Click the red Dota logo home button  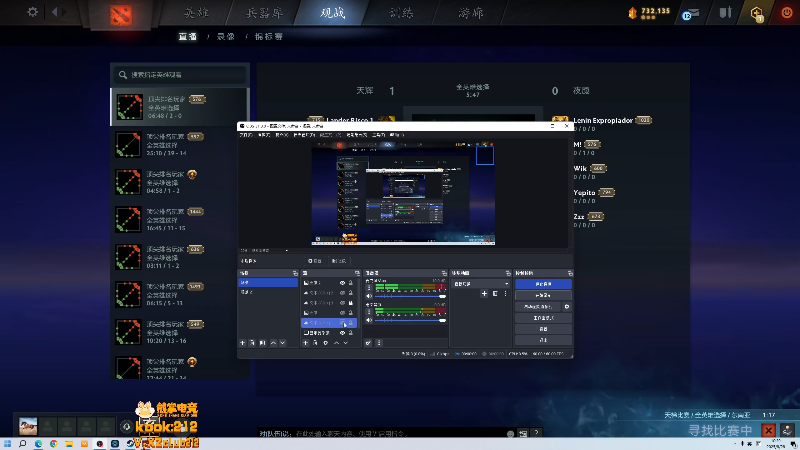pos(121,15)
